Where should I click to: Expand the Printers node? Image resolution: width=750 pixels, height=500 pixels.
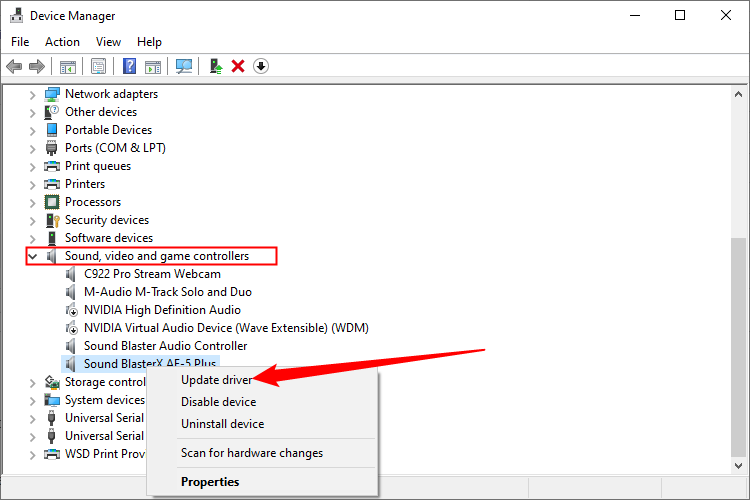tap(32, 185)
